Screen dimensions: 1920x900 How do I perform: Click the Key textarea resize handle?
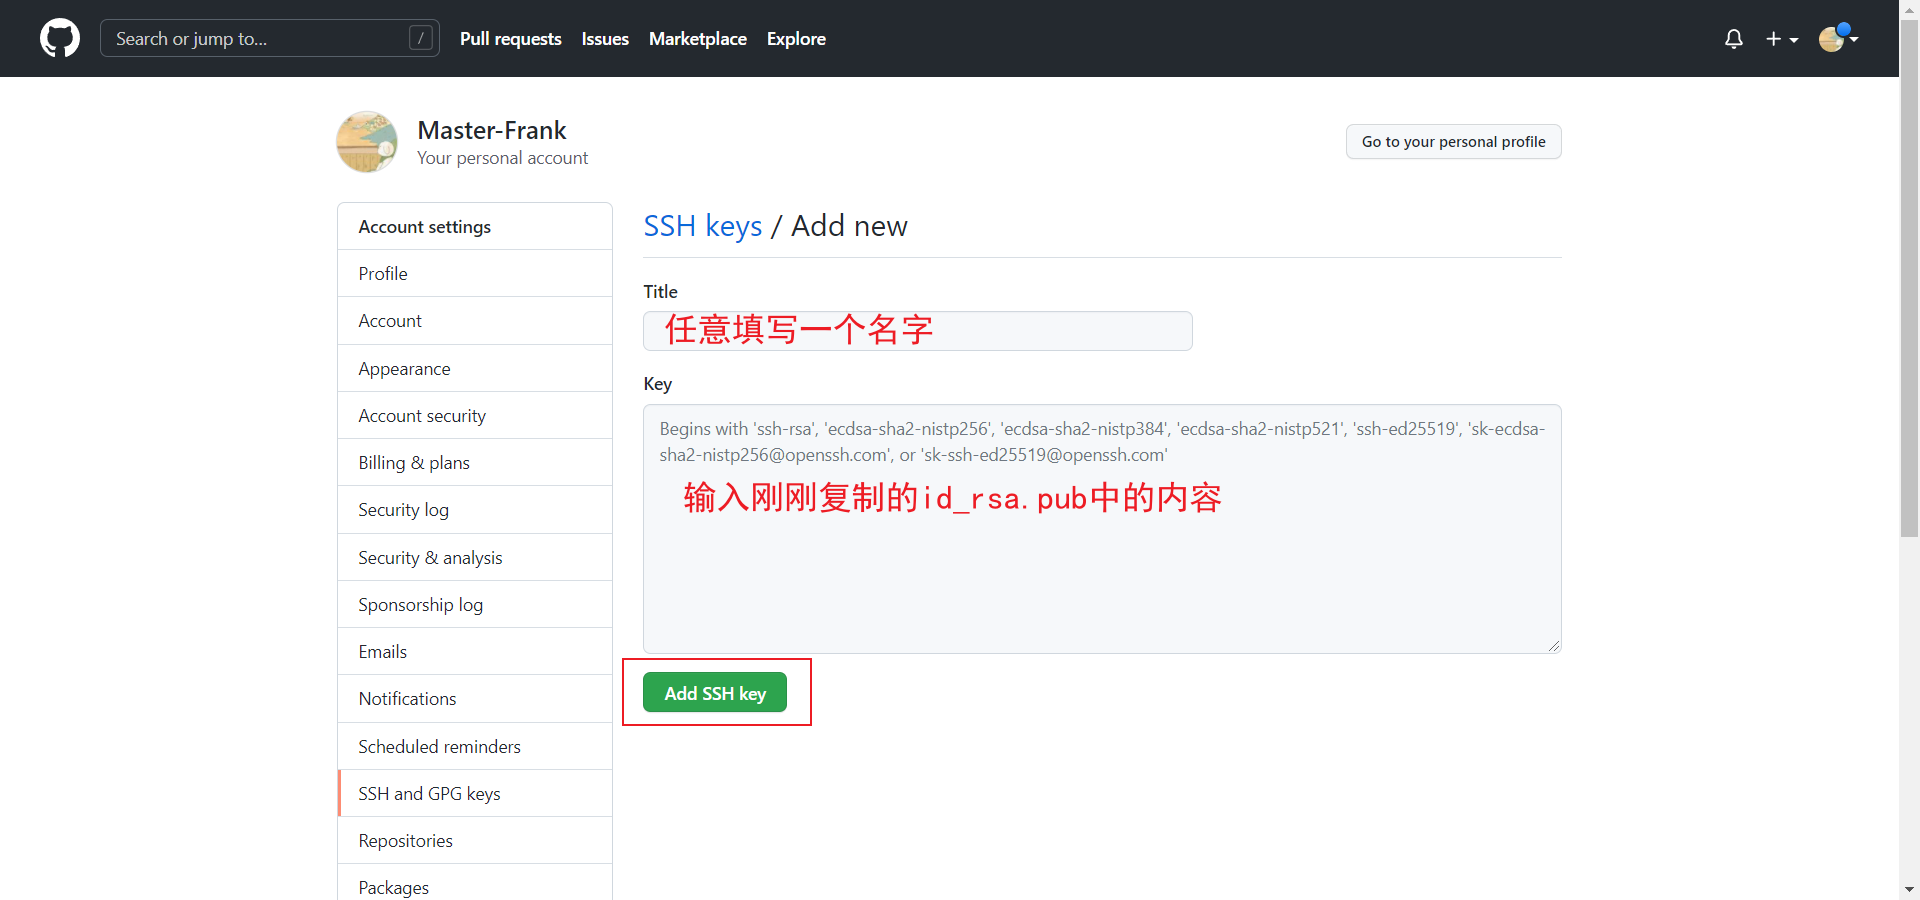click(x=1553, y=646)
